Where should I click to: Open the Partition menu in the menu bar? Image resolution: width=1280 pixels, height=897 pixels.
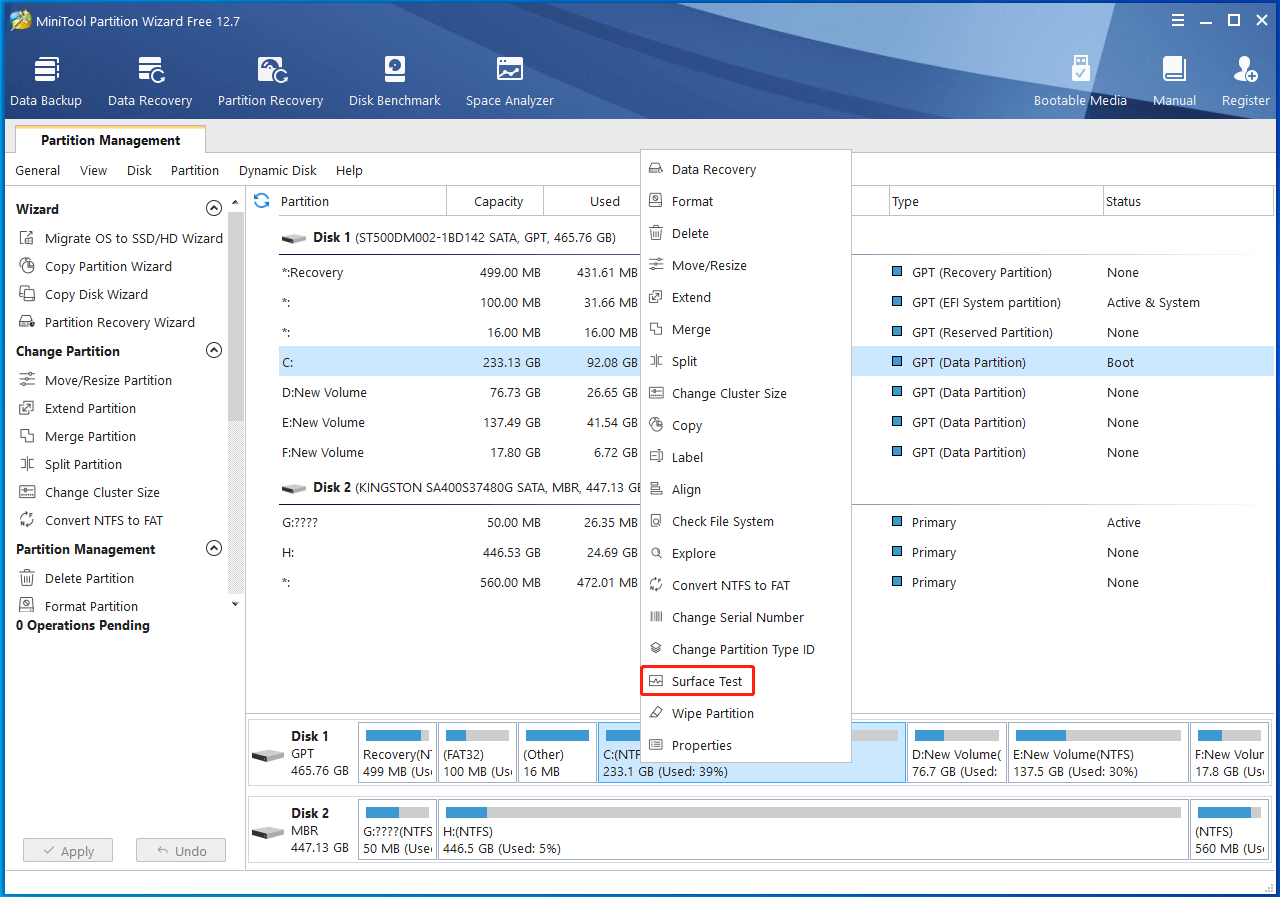tap(195, 170)
